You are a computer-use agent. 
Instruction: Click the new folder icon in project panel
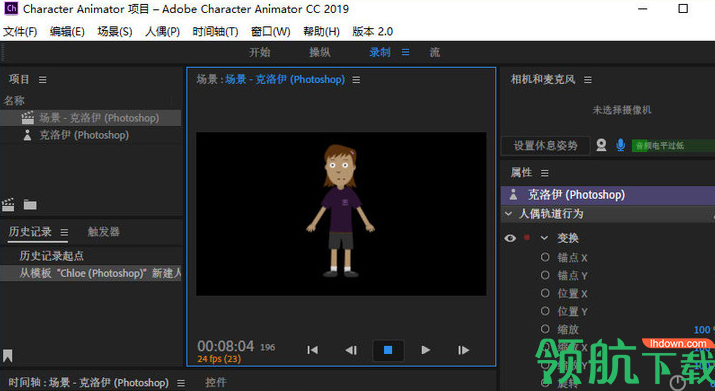[30, 204]
